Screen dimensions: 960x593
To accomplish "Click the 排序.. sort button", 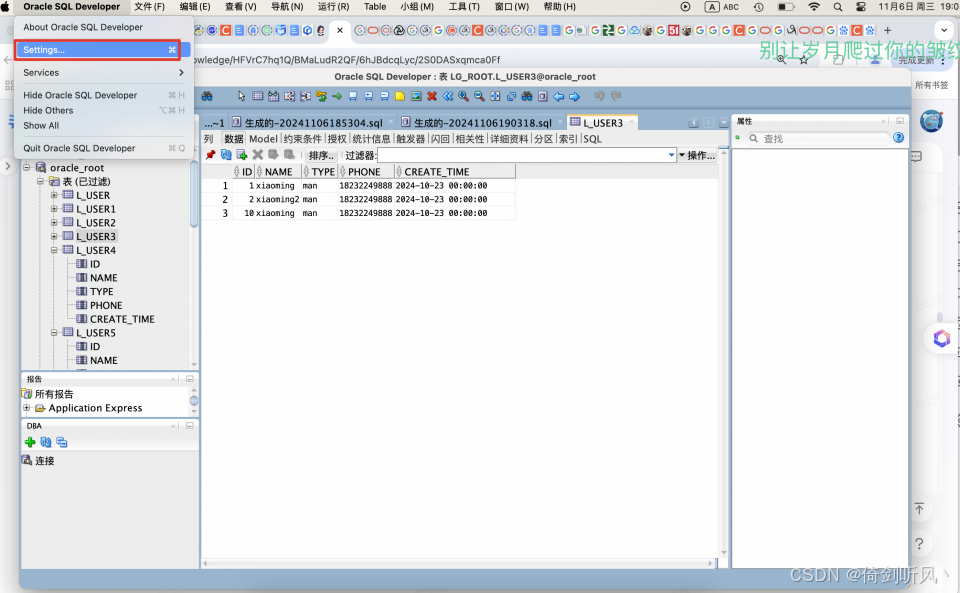I will (x=321, y=155).
